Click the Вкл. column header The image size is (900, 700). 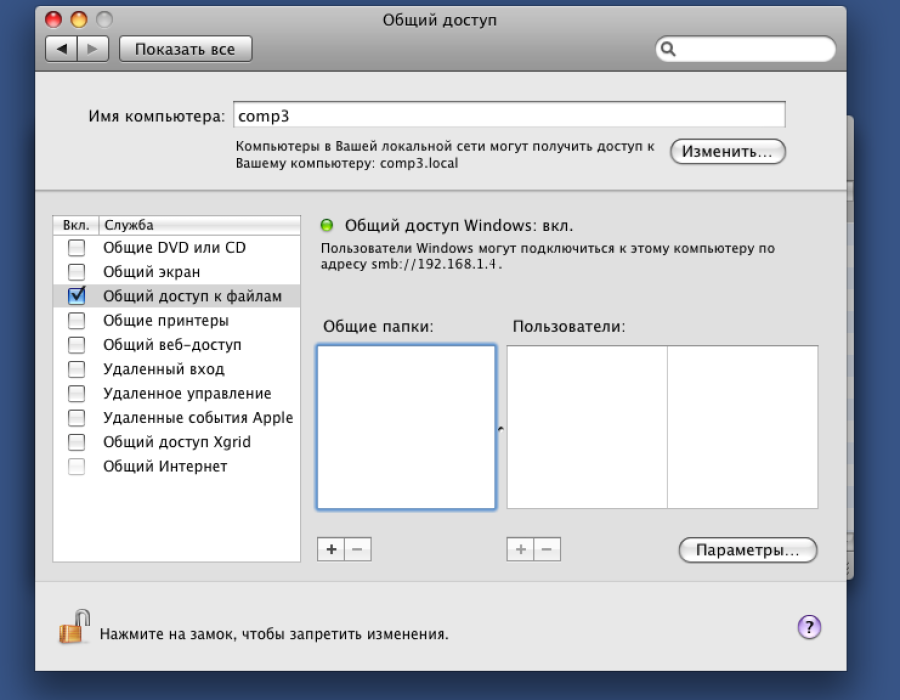tap(76, 225)
